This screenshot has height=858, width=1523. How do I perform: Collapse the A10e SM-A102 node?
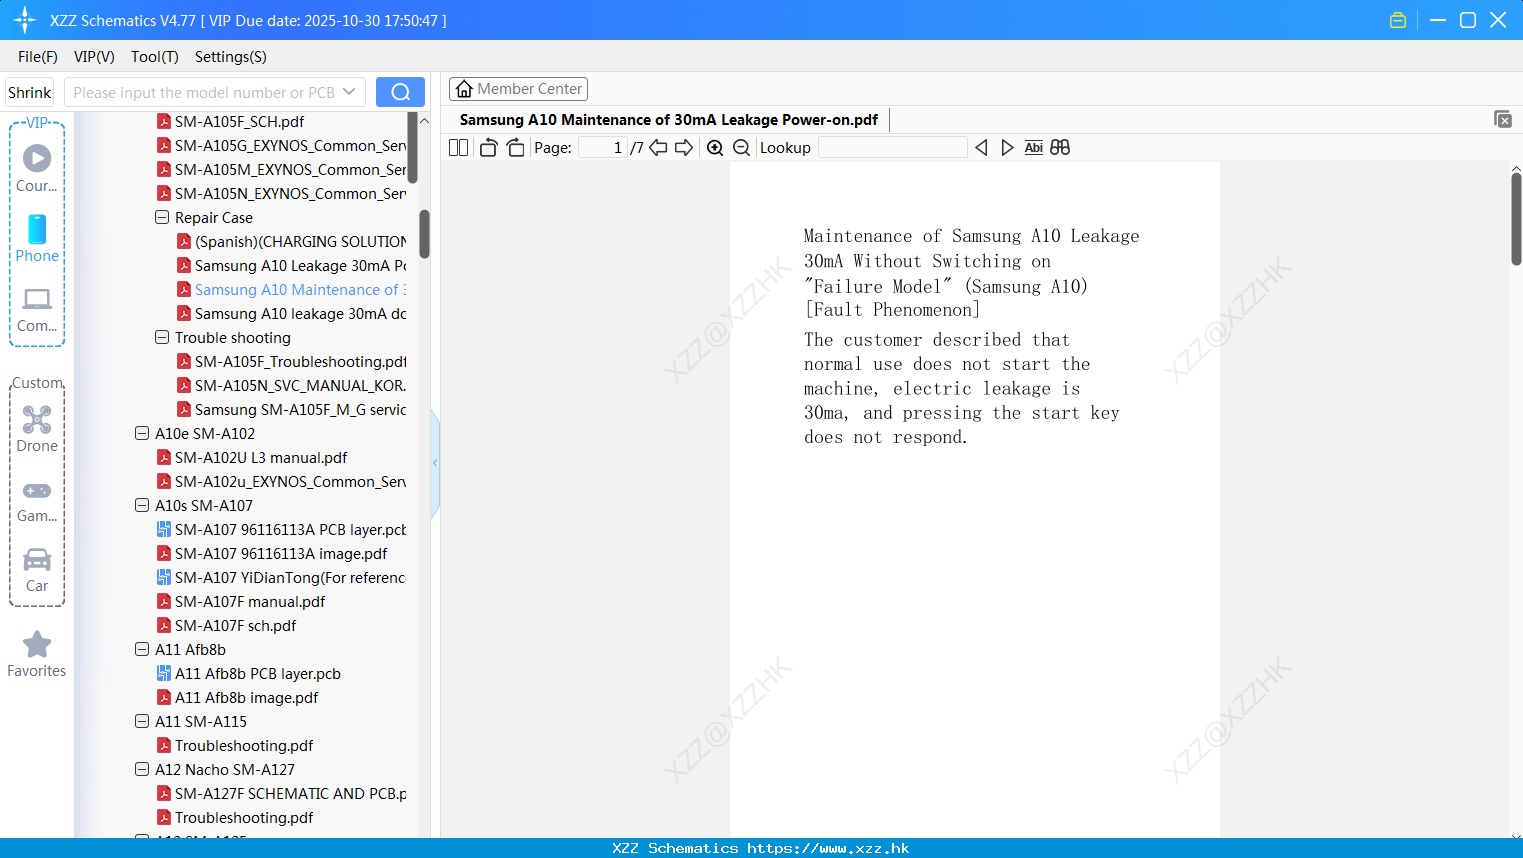pos(142,433)
